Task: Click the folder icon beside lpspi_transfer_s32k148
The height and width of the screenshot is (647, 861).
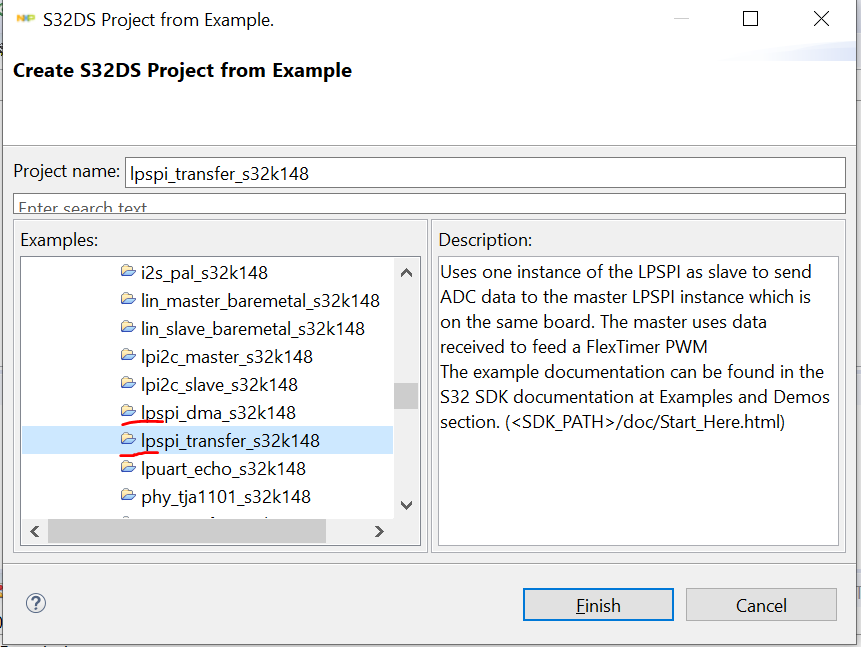Action: pyautogui.click(x=129, y=440)
